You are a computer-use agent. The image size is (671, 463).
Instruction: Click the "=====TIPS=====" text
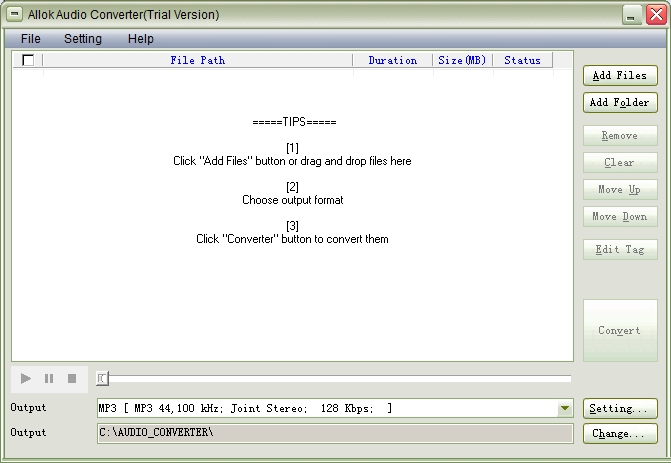(294, 122)
